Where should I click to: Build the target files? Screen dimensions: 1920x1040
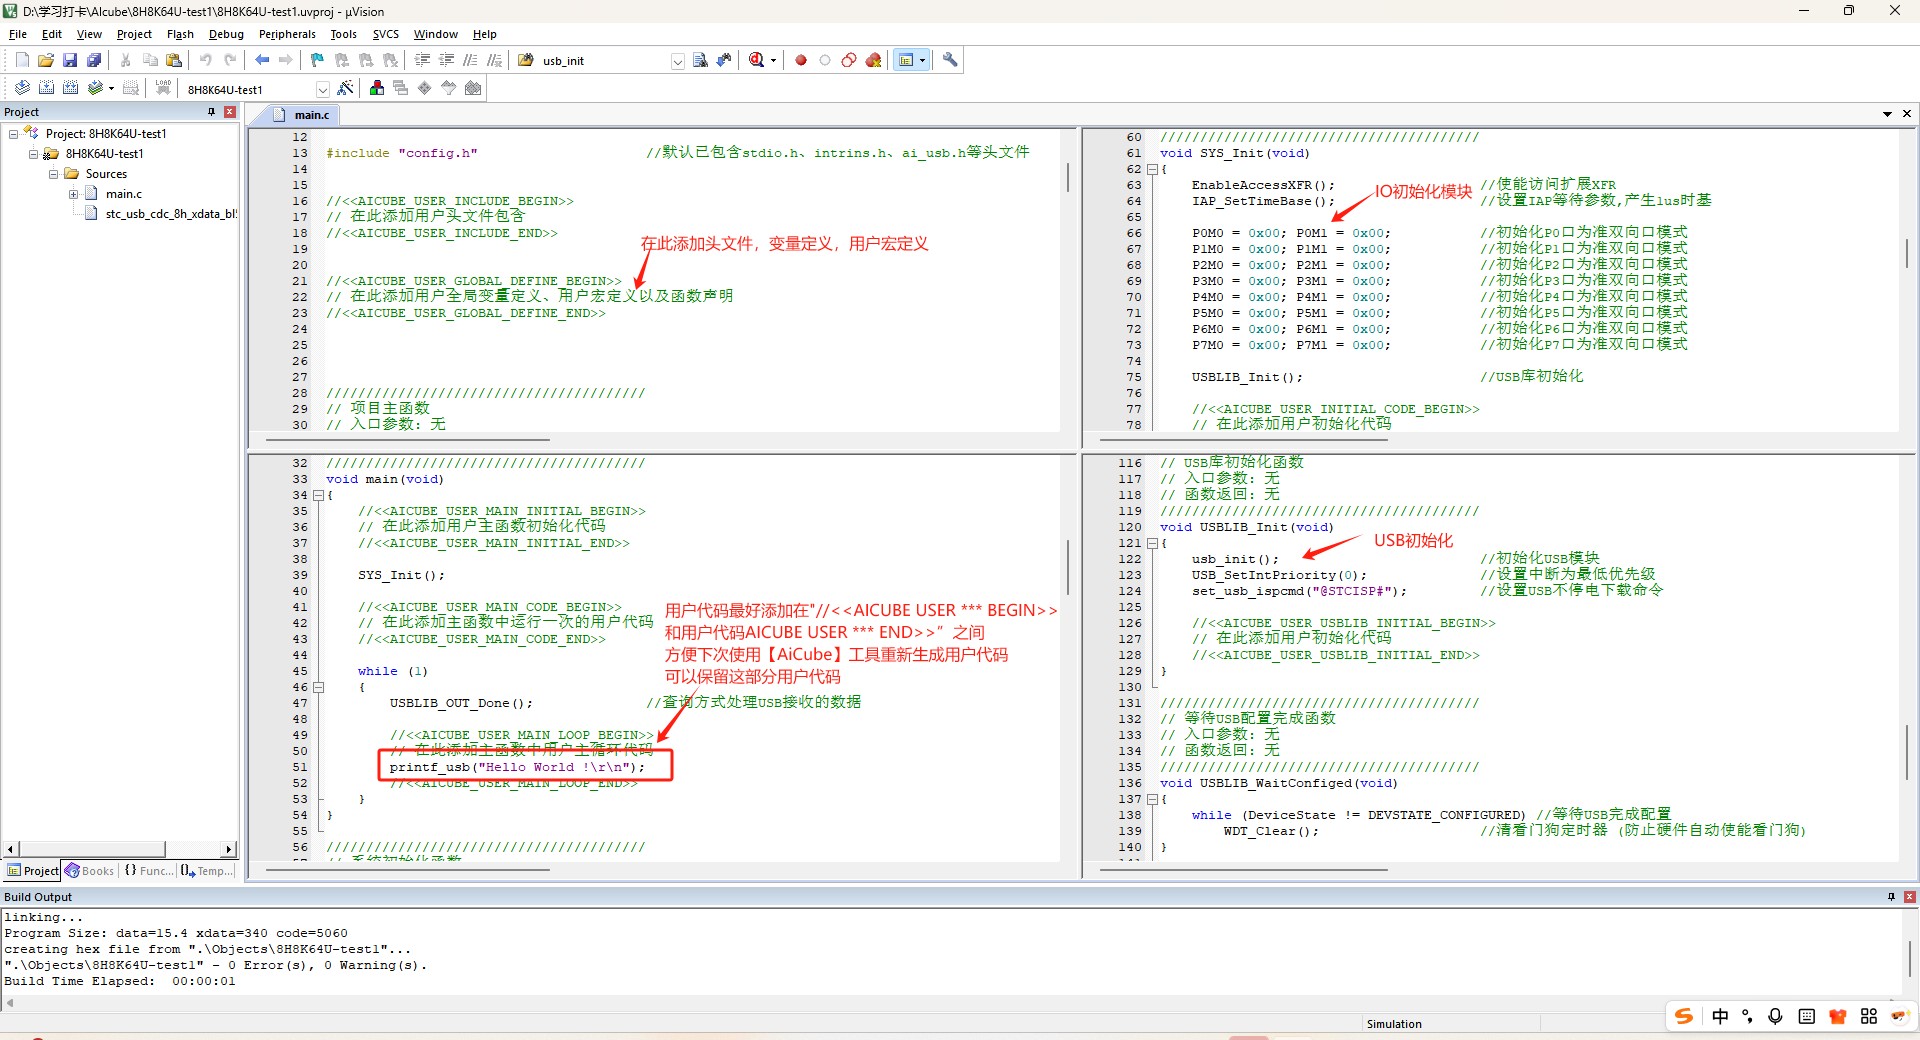[46, 88]
